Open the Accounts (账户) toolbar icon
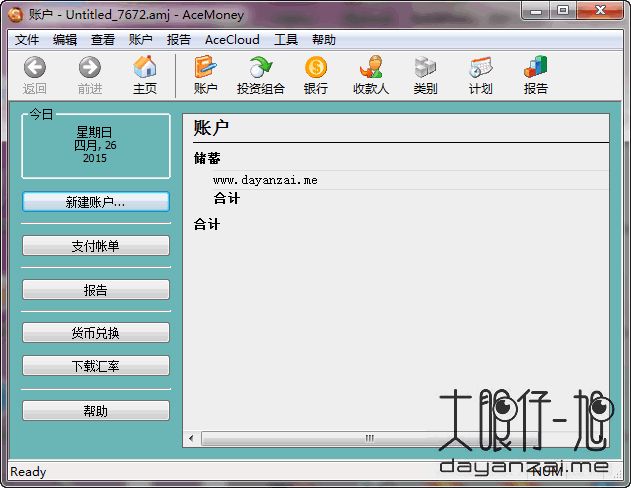Image resolution: width=631 pixels, height=488 pixels. click(x=205, y=67)
